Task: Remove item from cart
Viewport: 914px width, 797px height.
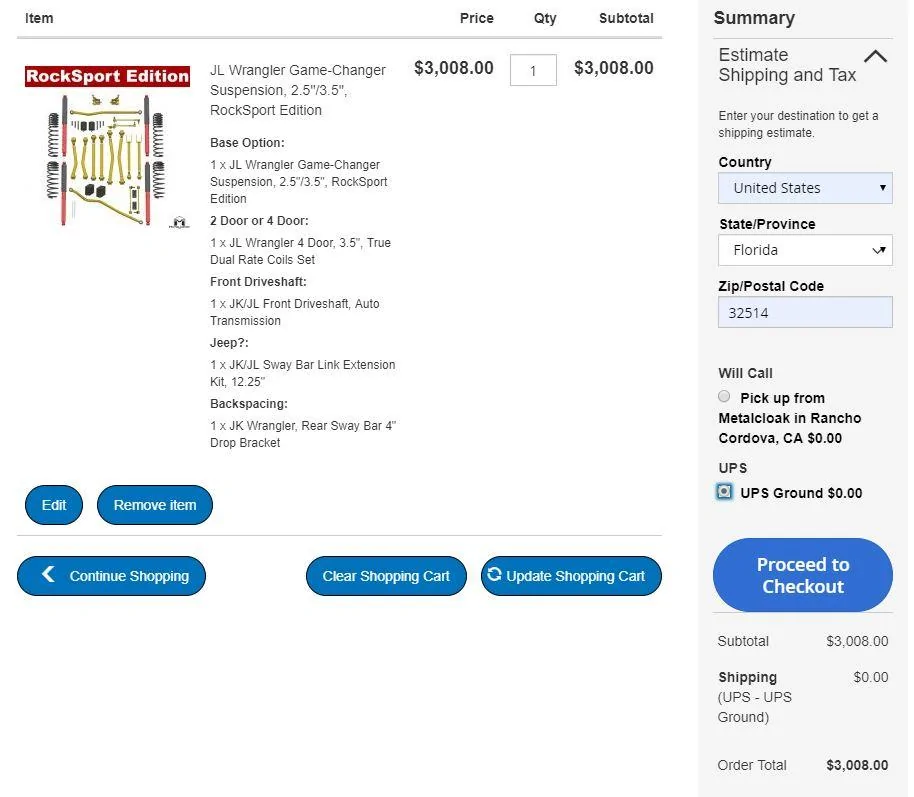Action: (x=154, y=505)
